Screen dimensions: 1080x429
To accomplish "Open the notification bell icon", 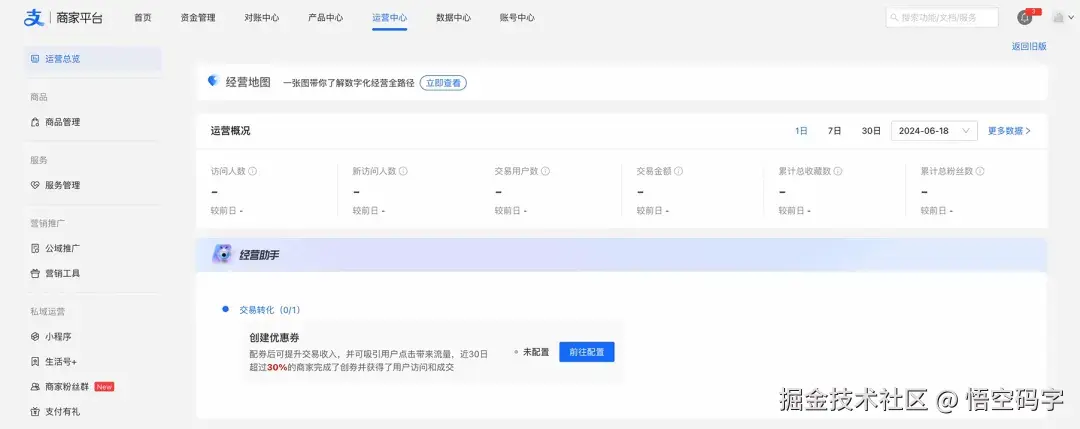I will click(x=1025, y=18).
